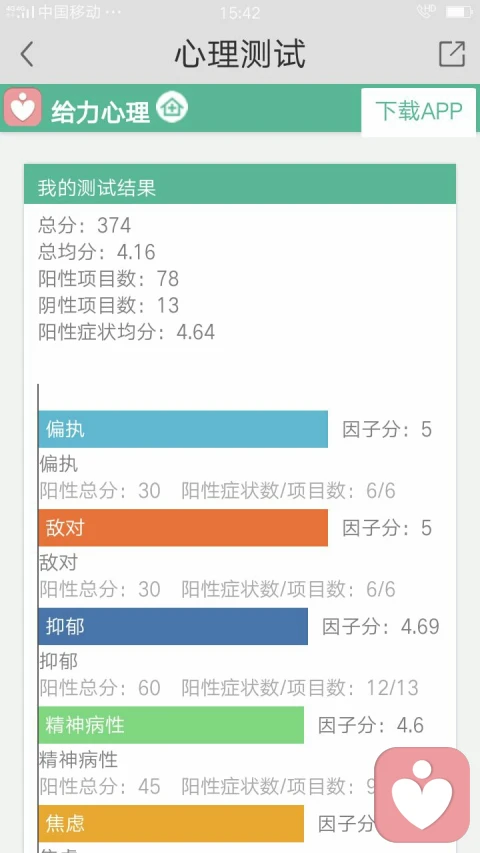Tap the green 精神病性 bar
Image resolution: width=480 pixels, height=853 pixels.
(171, 725)
